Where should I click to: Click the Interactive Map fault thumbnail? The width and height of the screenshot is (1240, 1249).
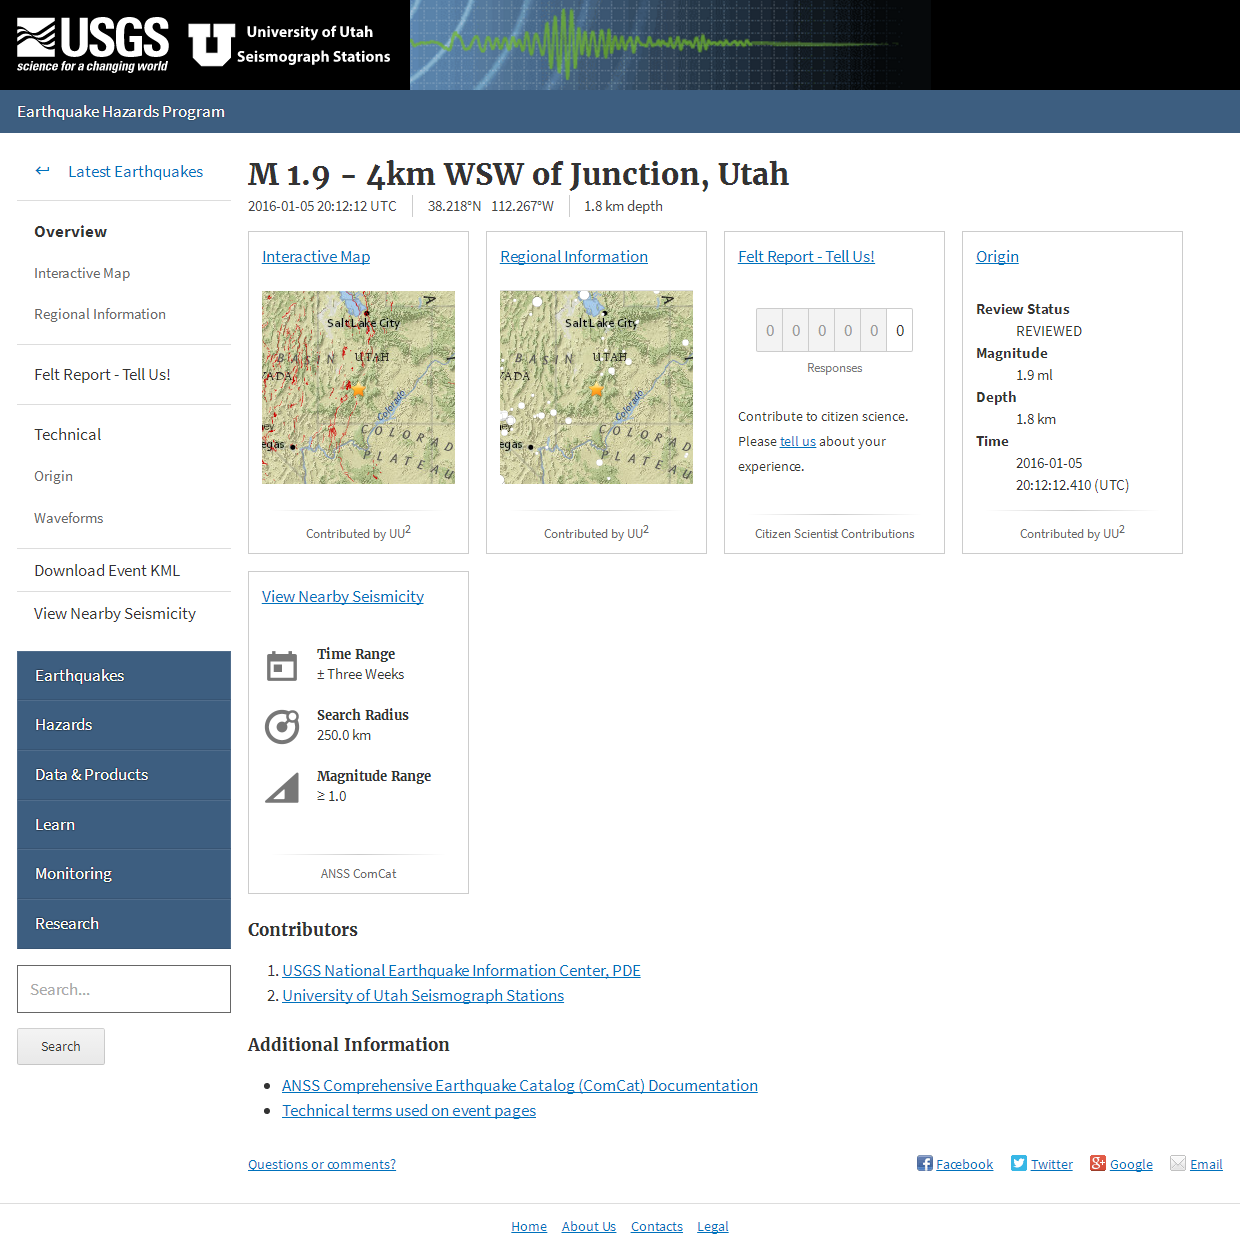point(358,387)
